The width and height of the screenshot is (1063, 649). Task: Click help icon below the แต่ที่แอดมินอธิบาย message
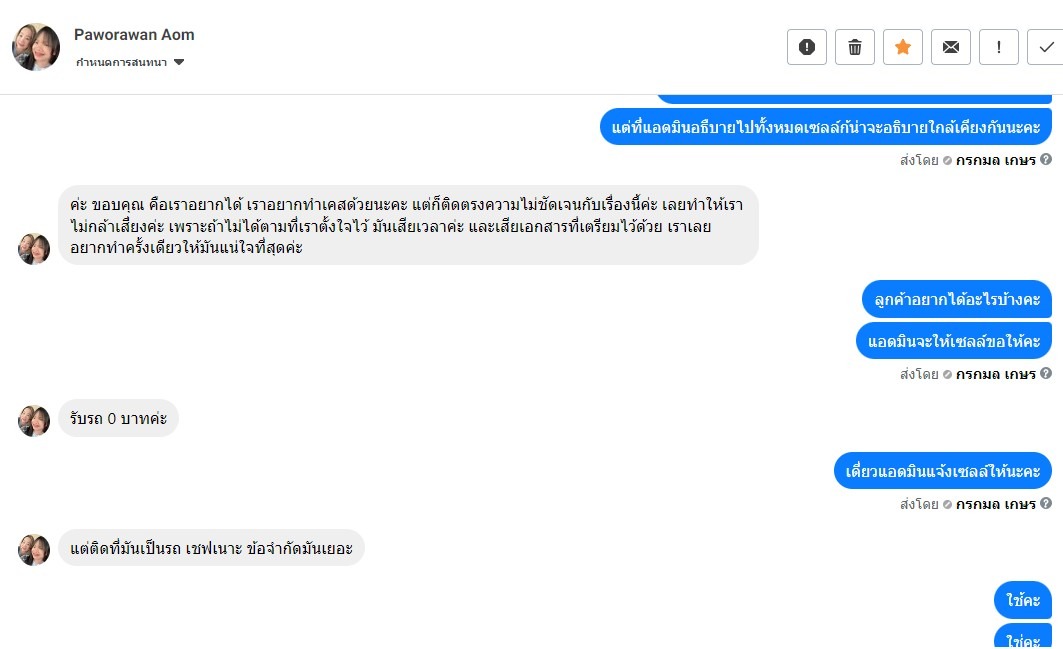1046,159
